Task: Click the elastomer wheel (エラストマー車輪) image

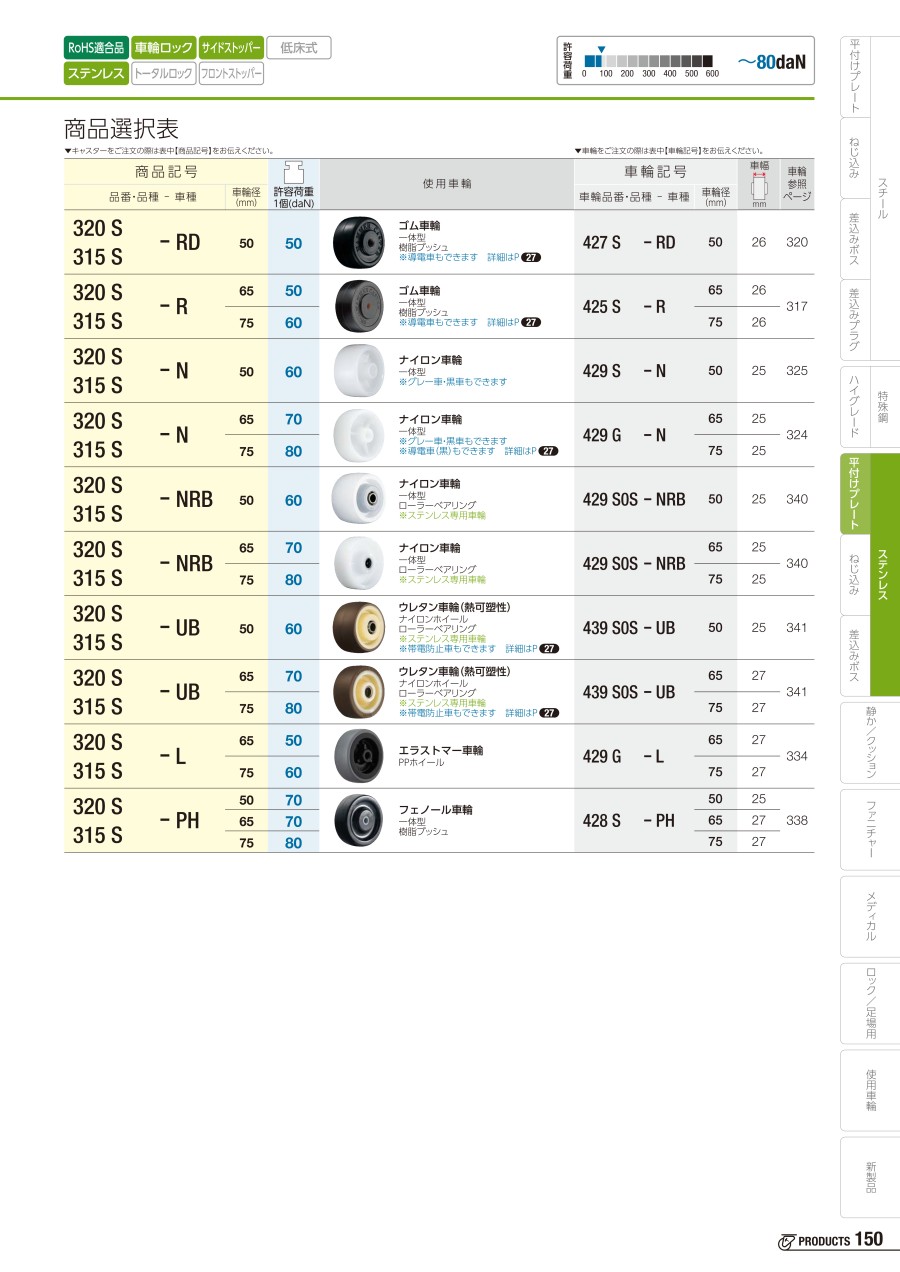Action: pos(354,756)
